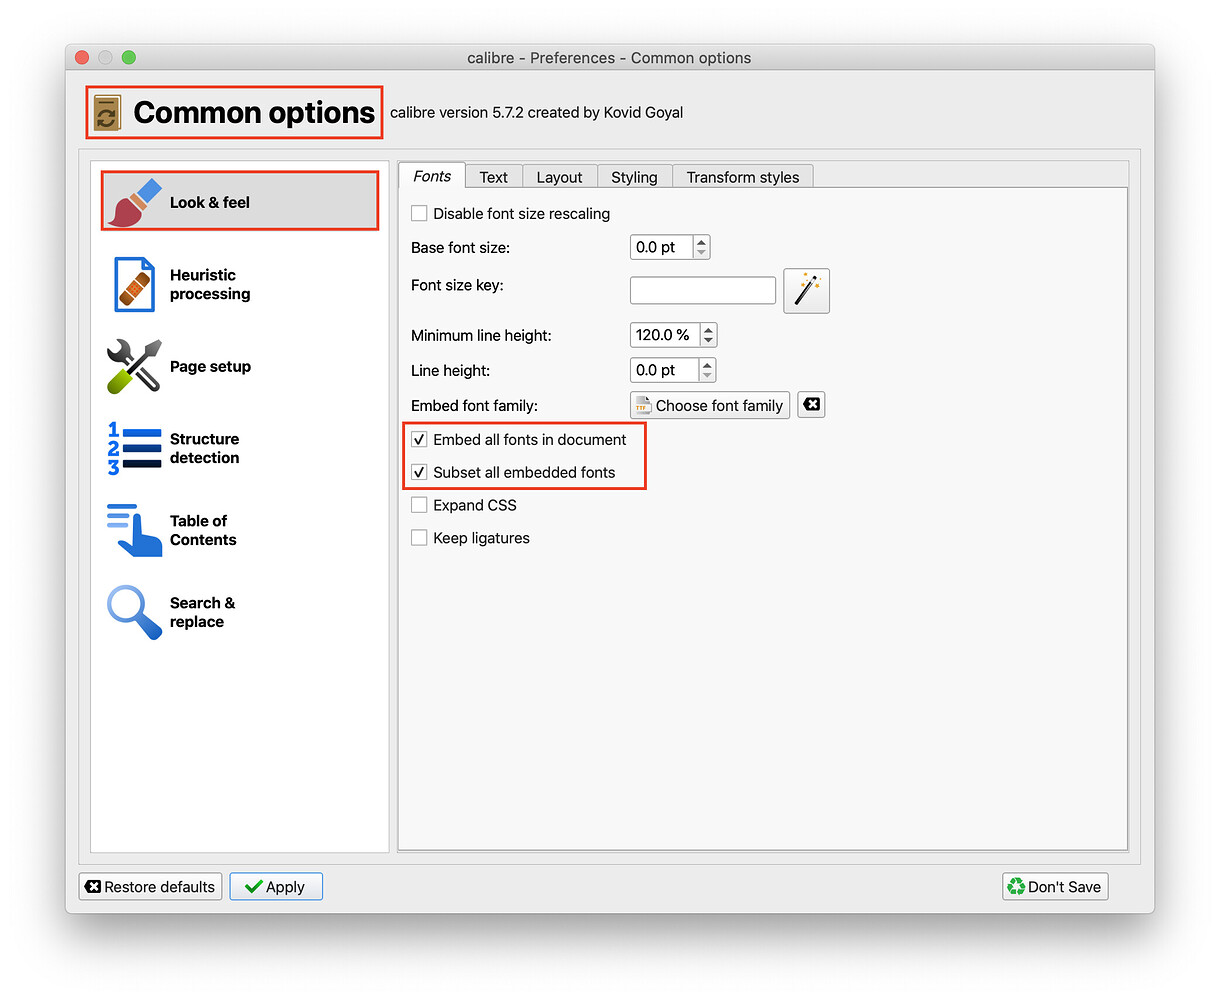1220x1000 pixels.
Task: Switch to the Fonts tab
Action: [432, 176]
